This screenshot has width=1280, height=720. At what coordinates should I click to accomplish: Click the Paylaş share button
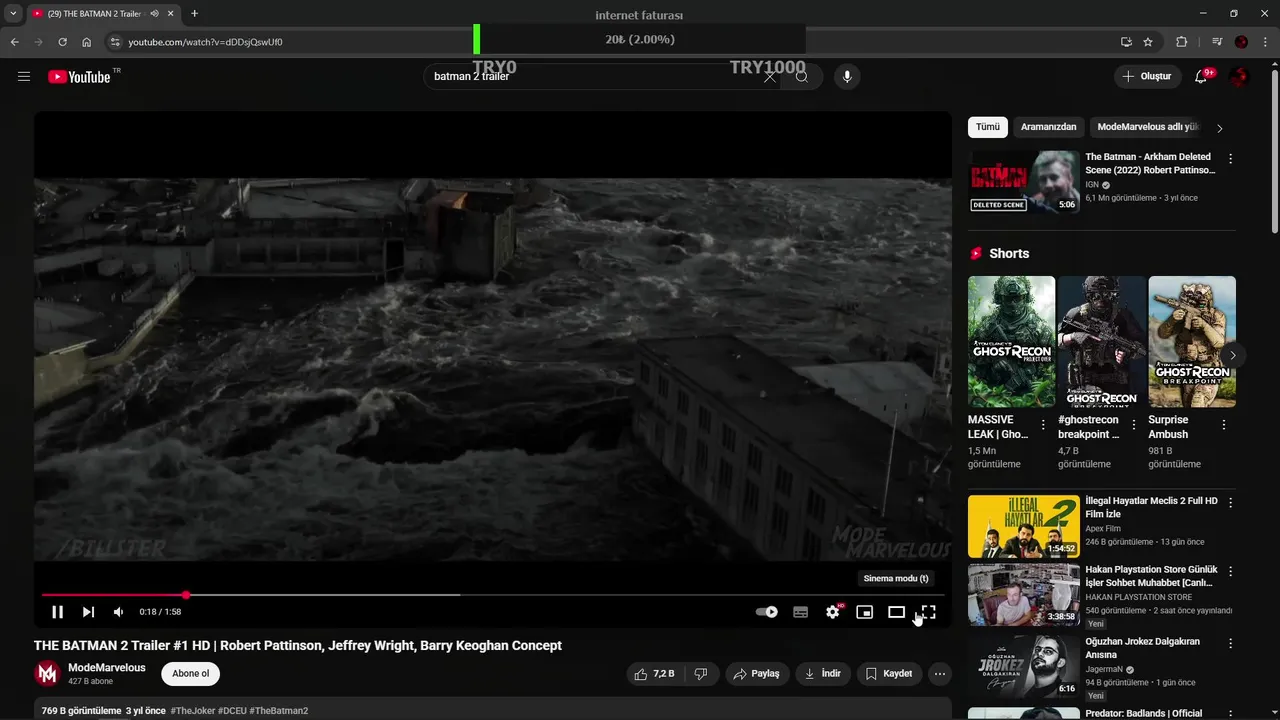756,674
